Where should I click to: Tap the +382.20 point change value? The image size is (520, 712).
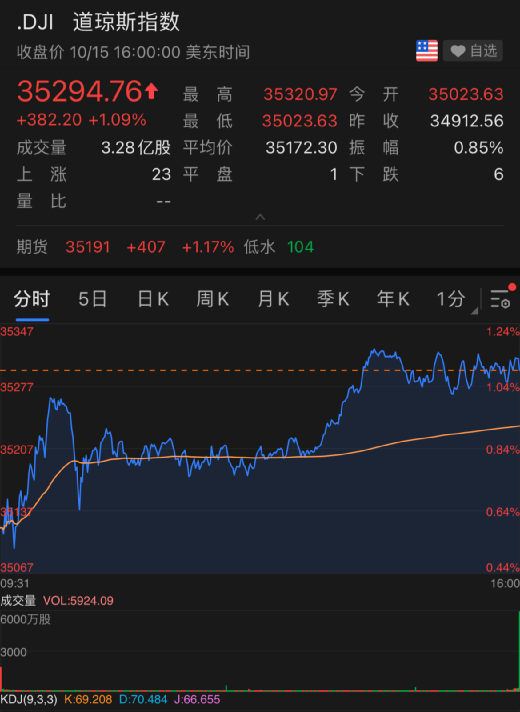coord(49,120)
